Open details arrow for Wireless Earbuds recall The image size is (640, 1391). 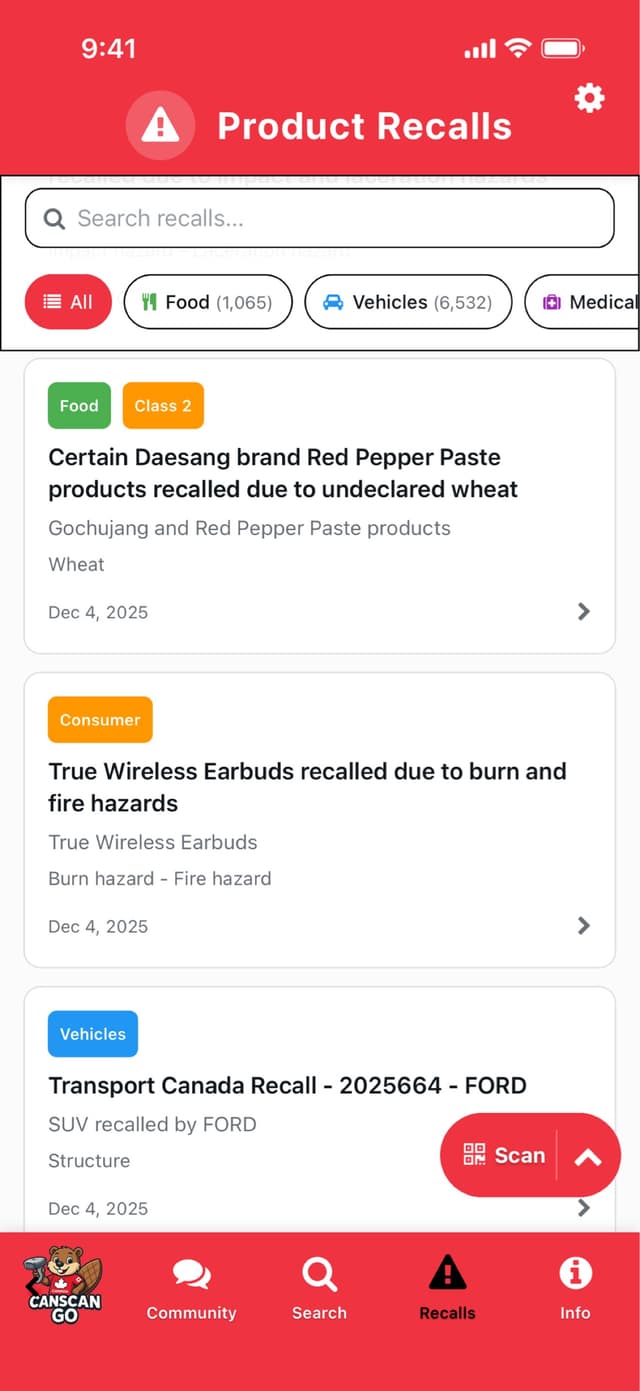583,925
